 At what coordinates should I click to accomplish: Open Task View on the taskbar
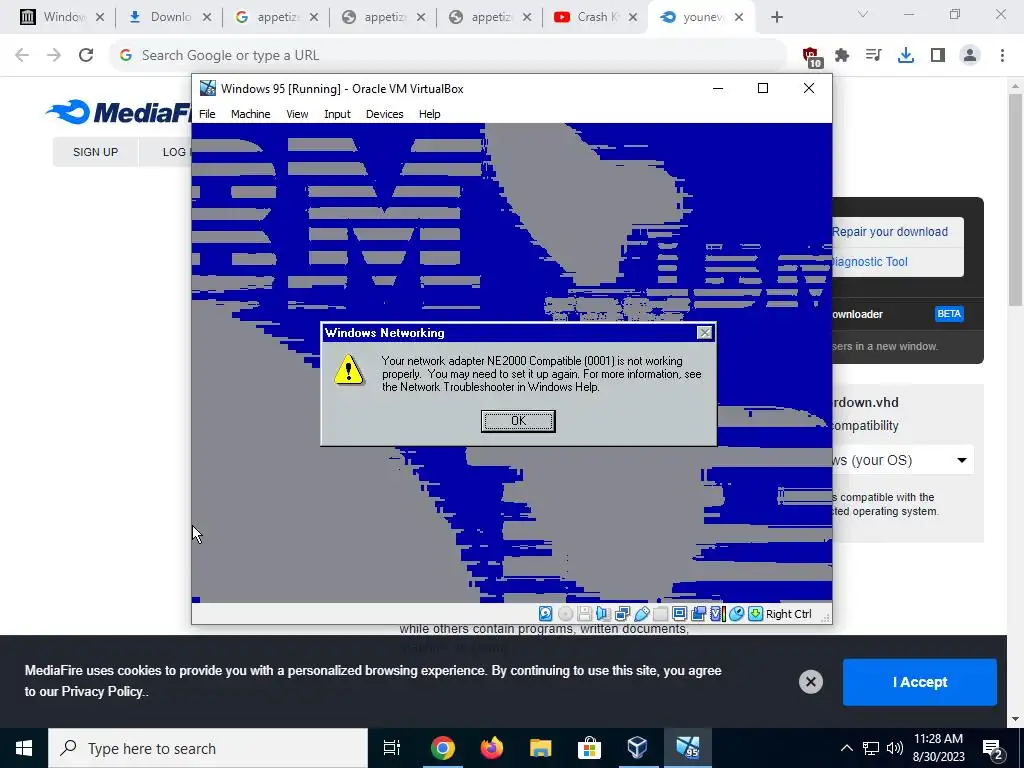pyautogui.click(x=392, y=748)
